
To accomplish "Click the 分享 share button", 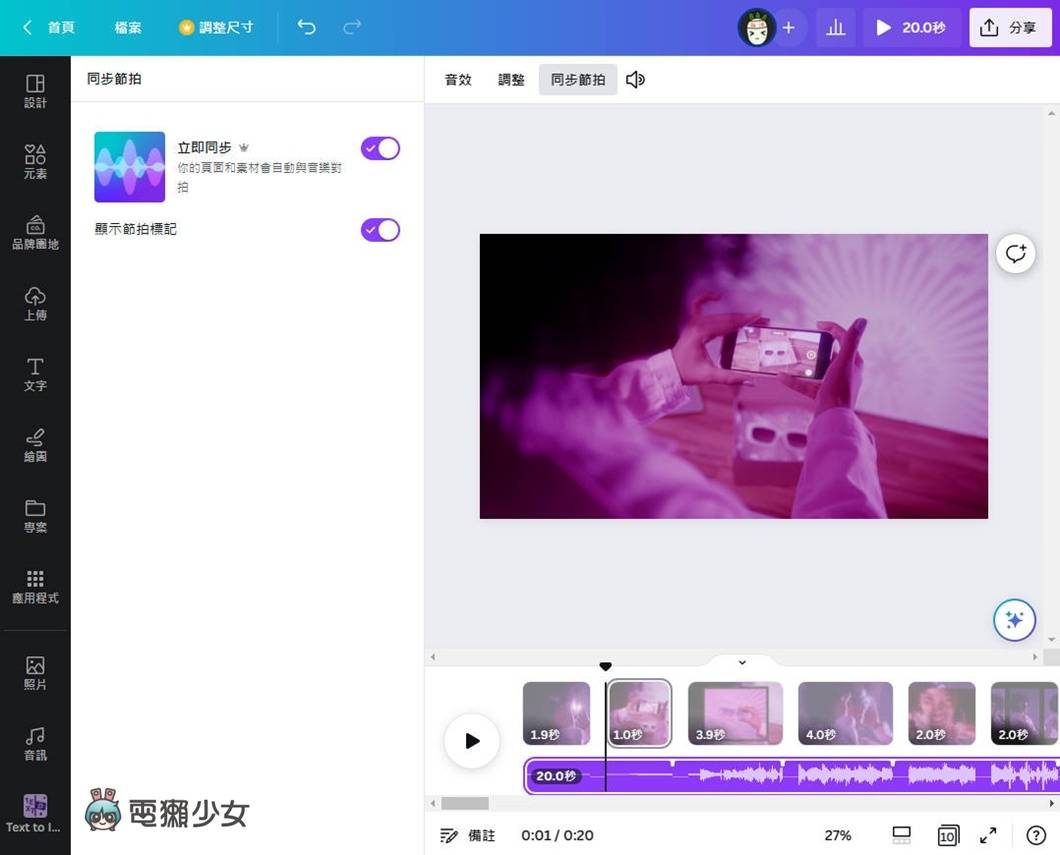I will pos(1011,27).
